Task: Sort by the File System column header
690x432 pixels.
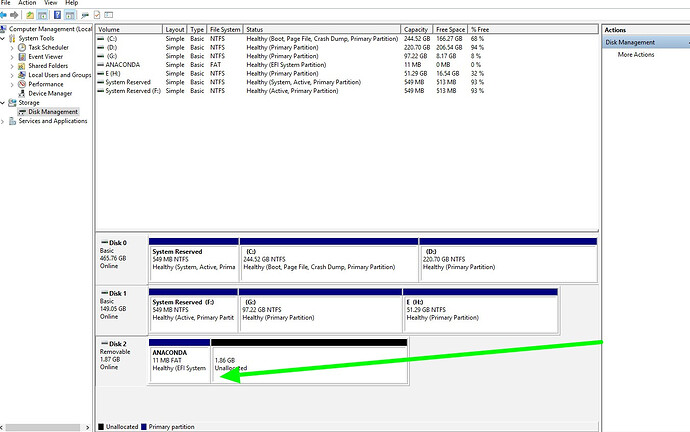Action: click(x=224, y=29)
